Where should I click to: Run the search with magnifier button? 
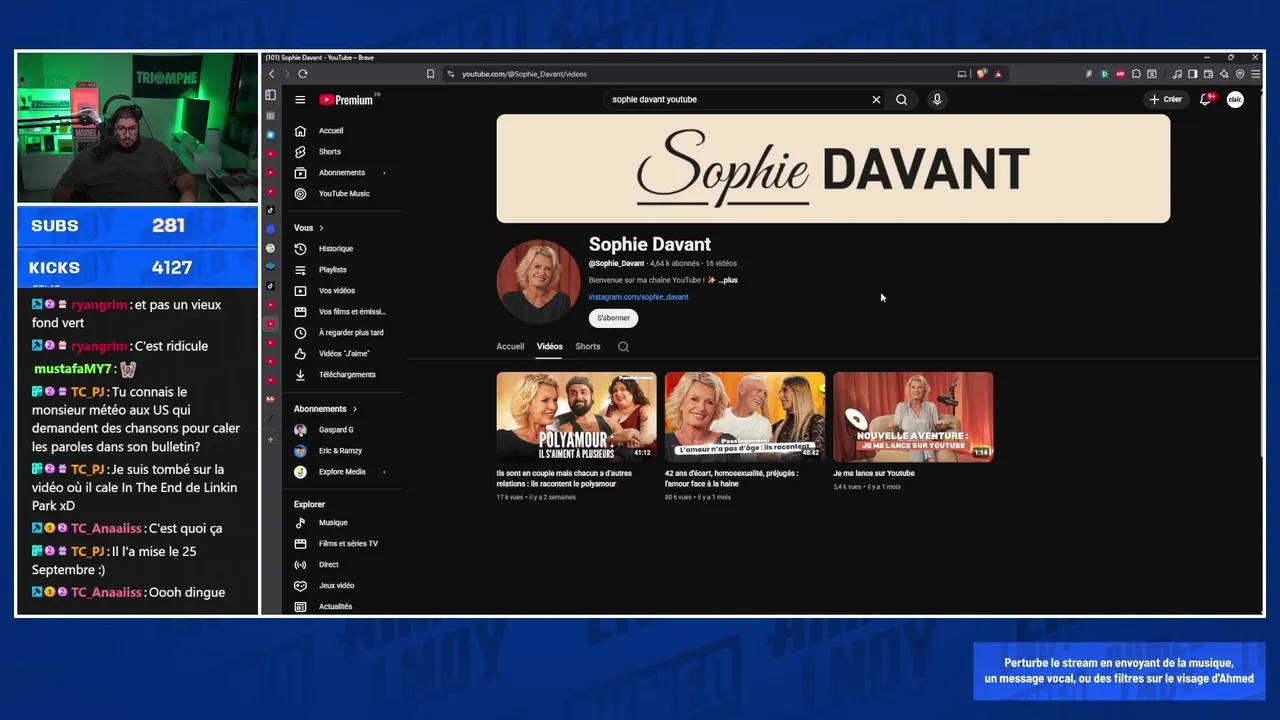901,100
